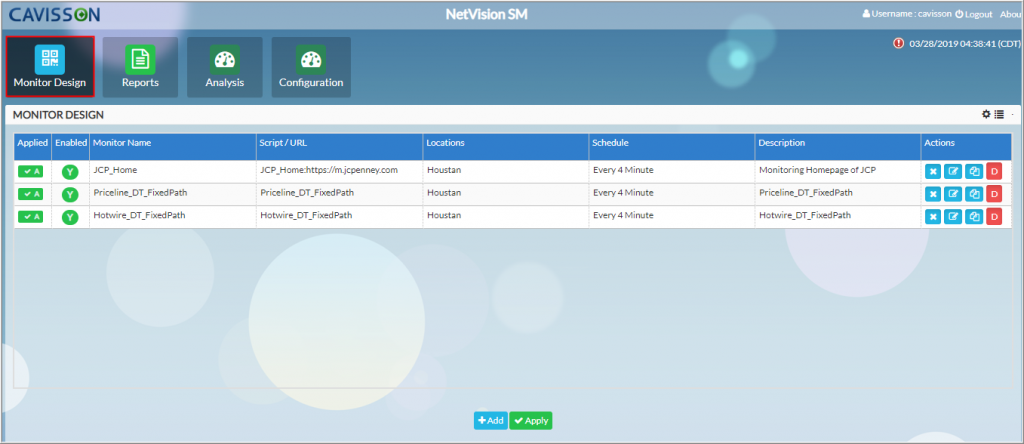
Task: Toggle Enabled status for JCP_Home
Action: (70, 171)
